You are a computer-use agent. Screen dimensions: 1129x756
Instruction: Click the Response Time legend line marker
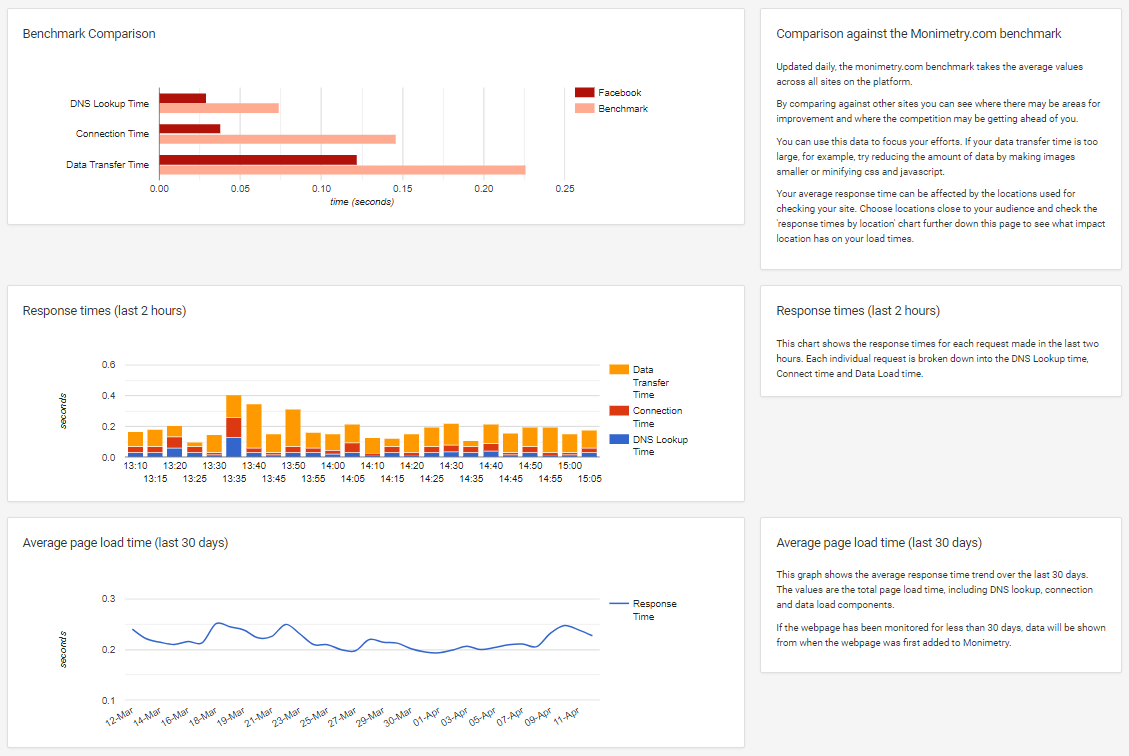pyautogui.click(x=618, y=604)
